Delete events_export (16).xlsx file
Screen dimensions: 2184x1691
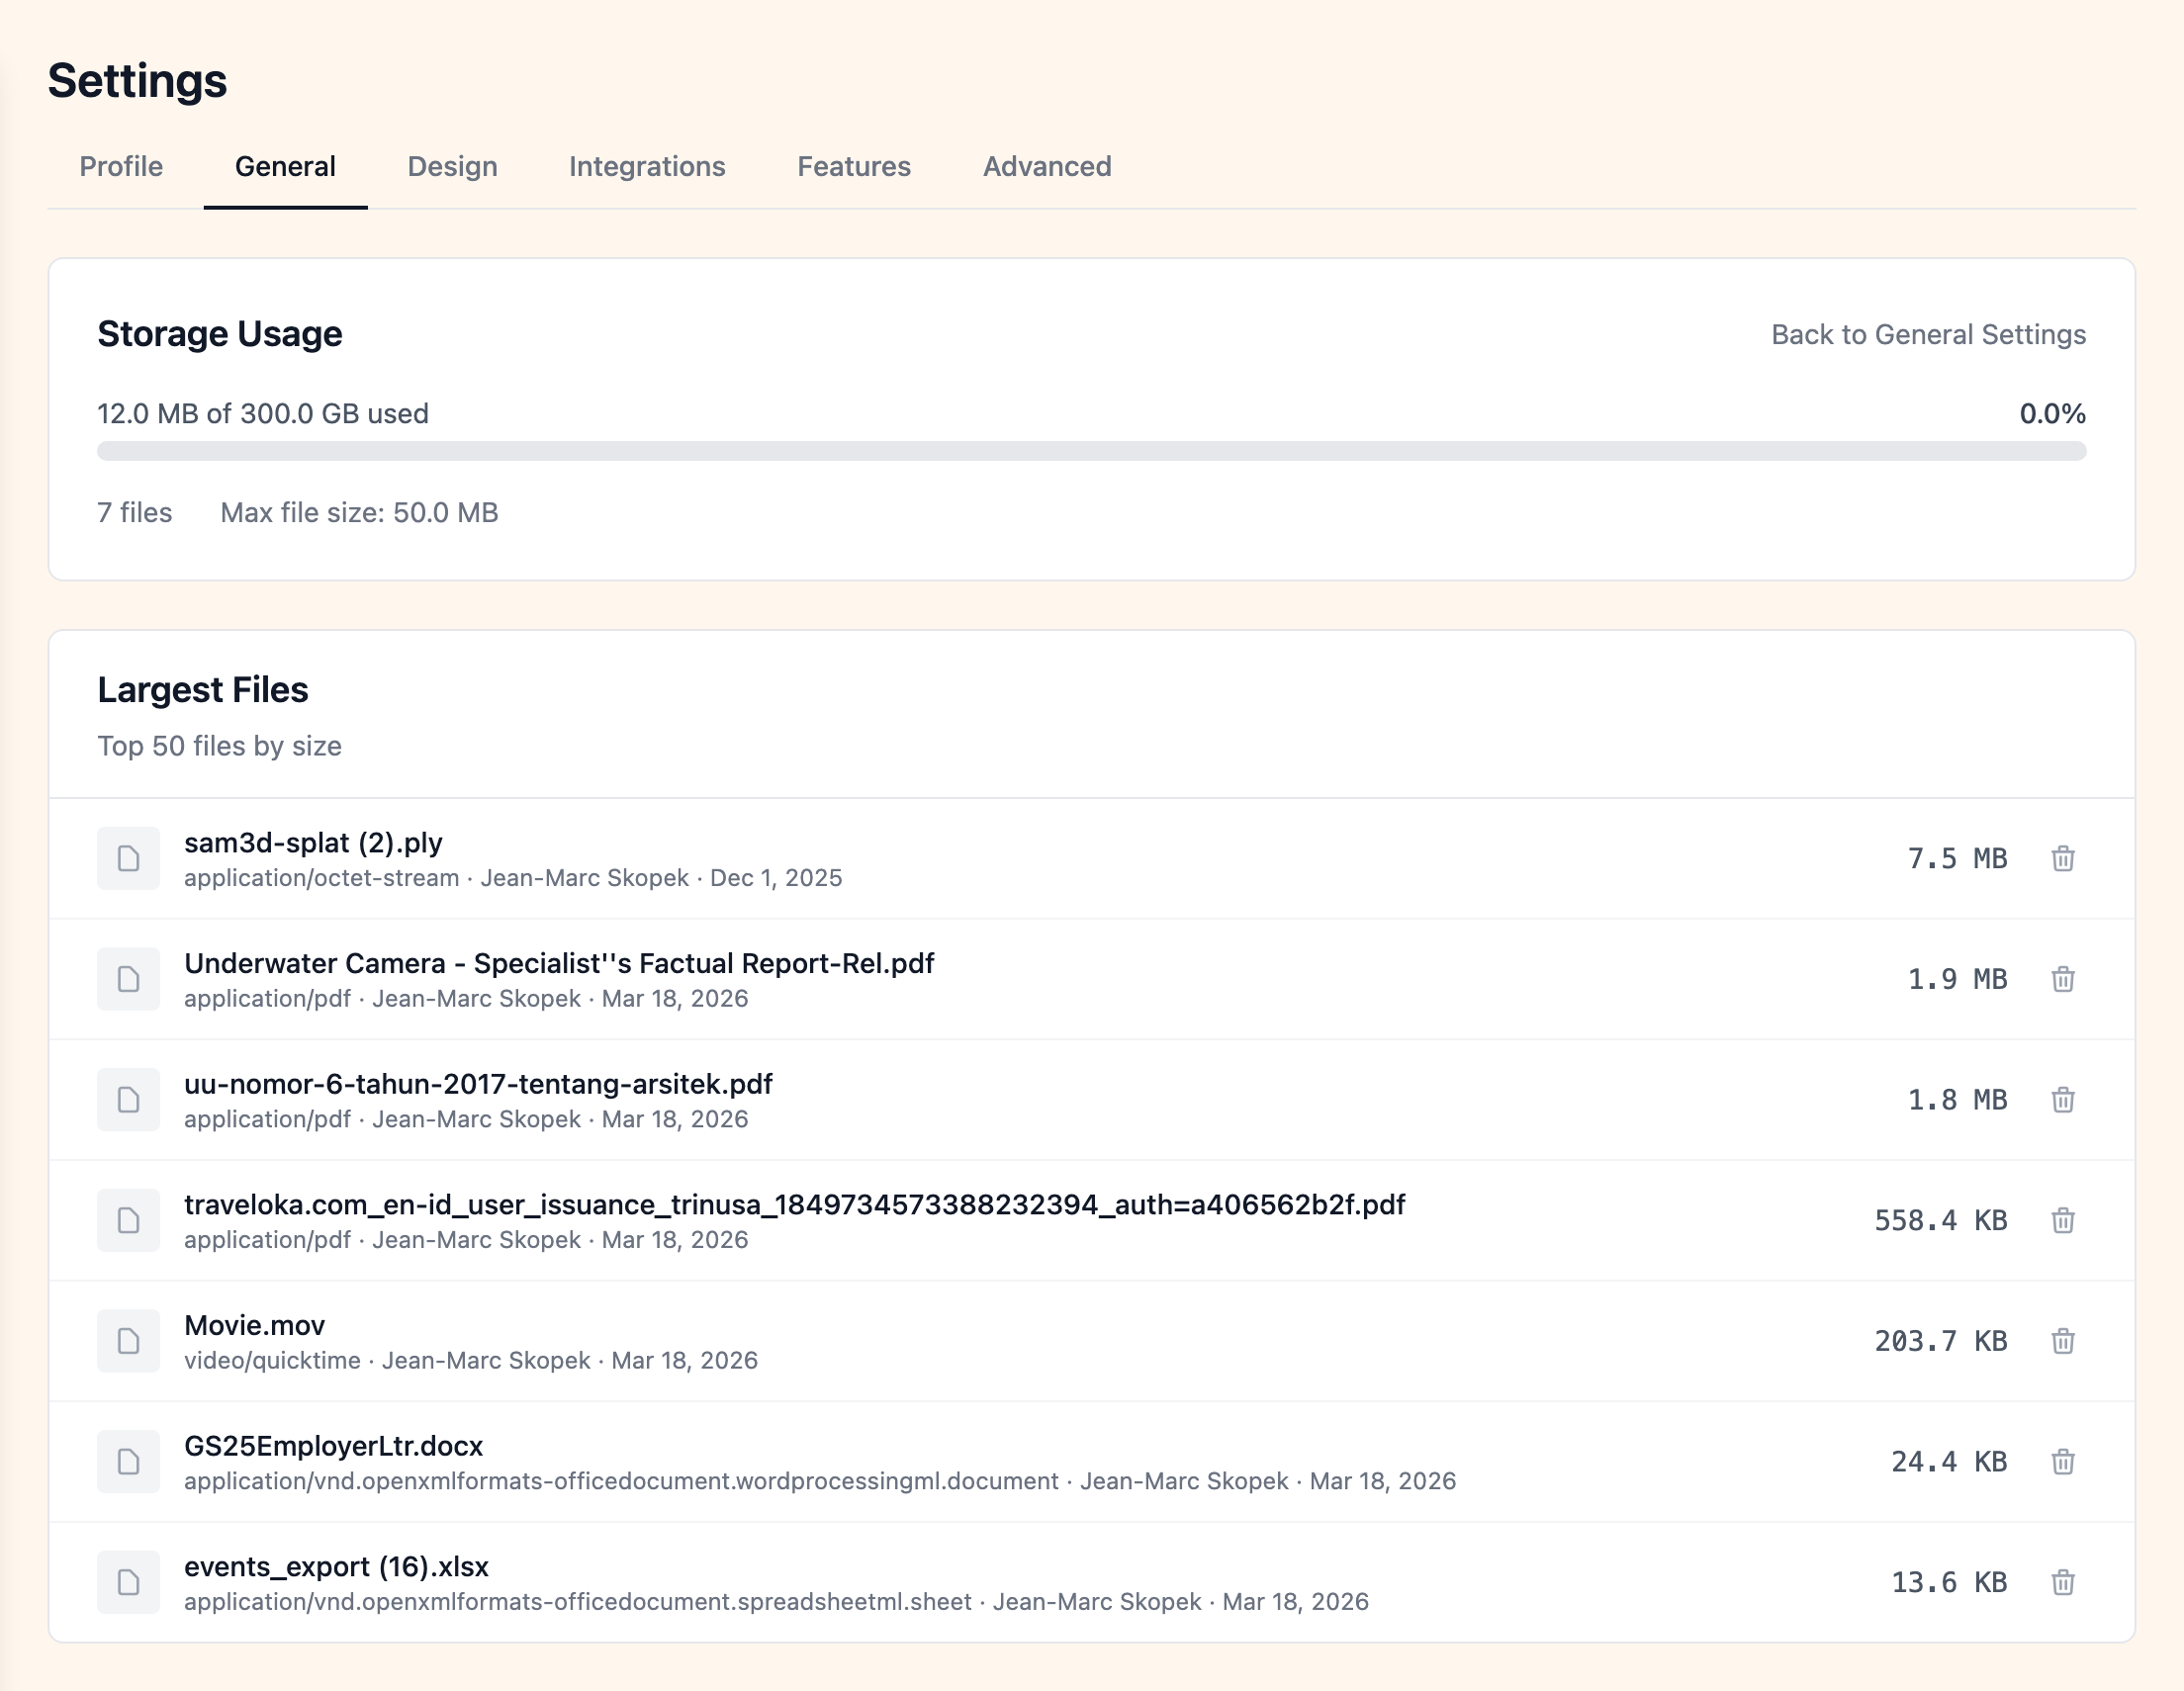tap(2062, 1582)
